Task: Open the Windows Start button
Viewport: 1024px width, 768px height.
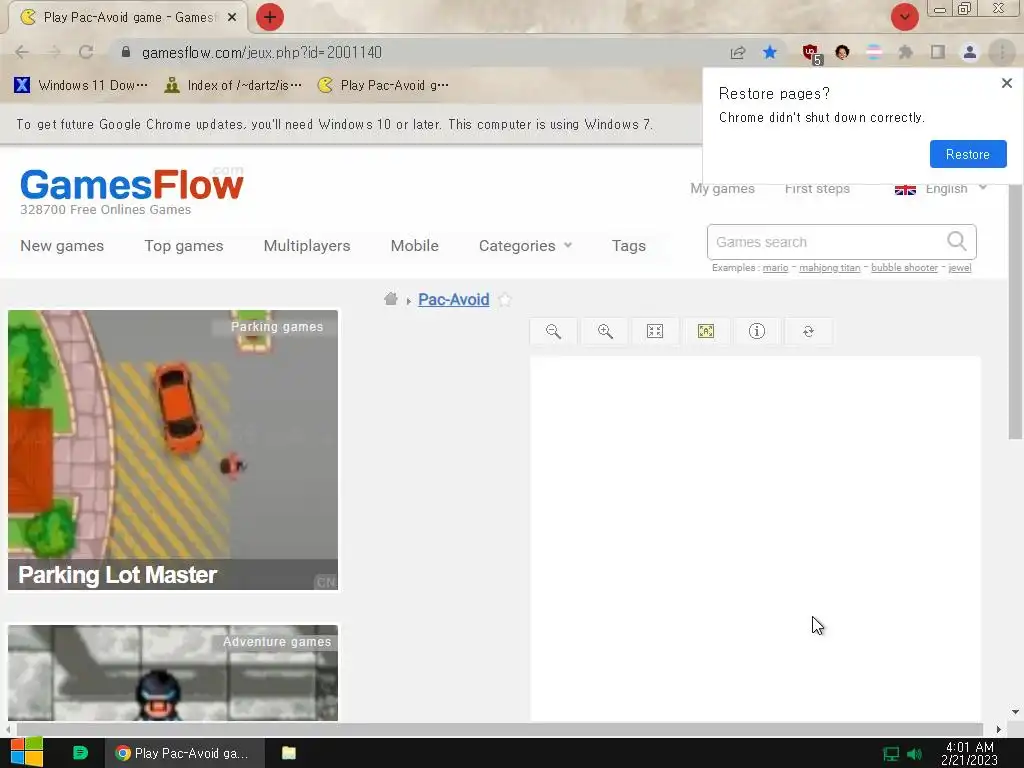Action: [27, 753]
